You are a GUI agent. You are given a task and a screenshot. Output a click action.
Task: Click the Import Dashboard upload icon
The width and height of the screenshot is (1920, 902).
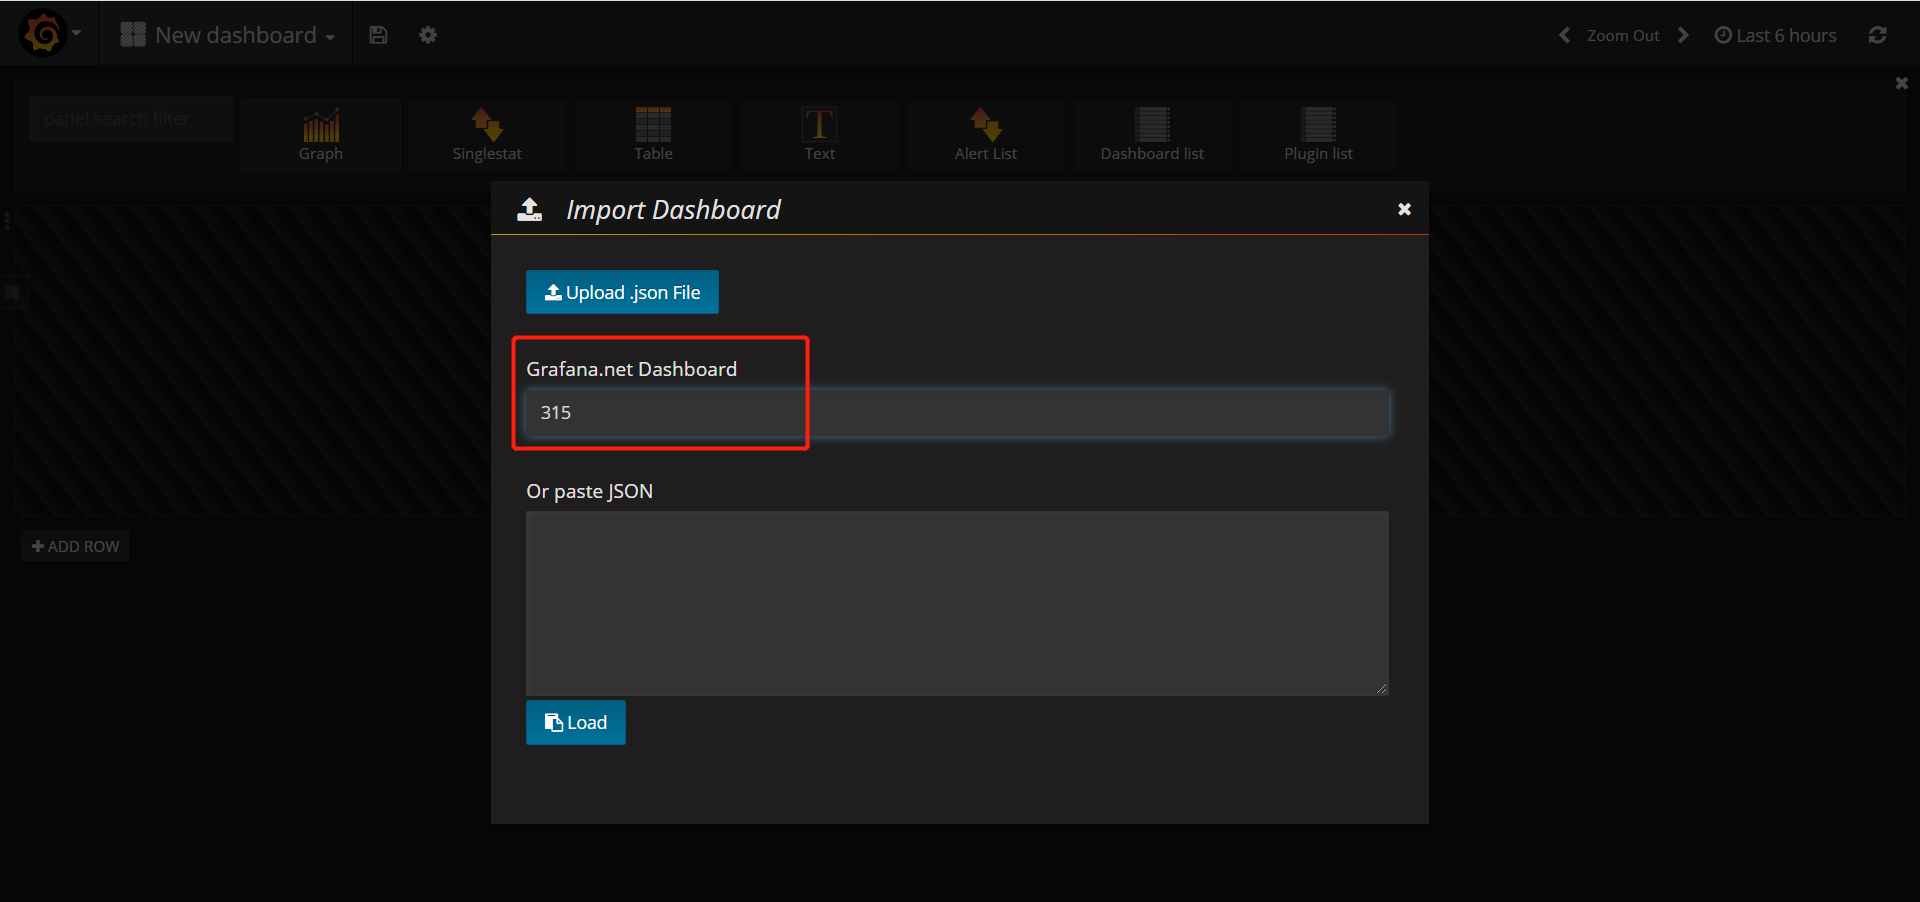[x=529, y=209]
